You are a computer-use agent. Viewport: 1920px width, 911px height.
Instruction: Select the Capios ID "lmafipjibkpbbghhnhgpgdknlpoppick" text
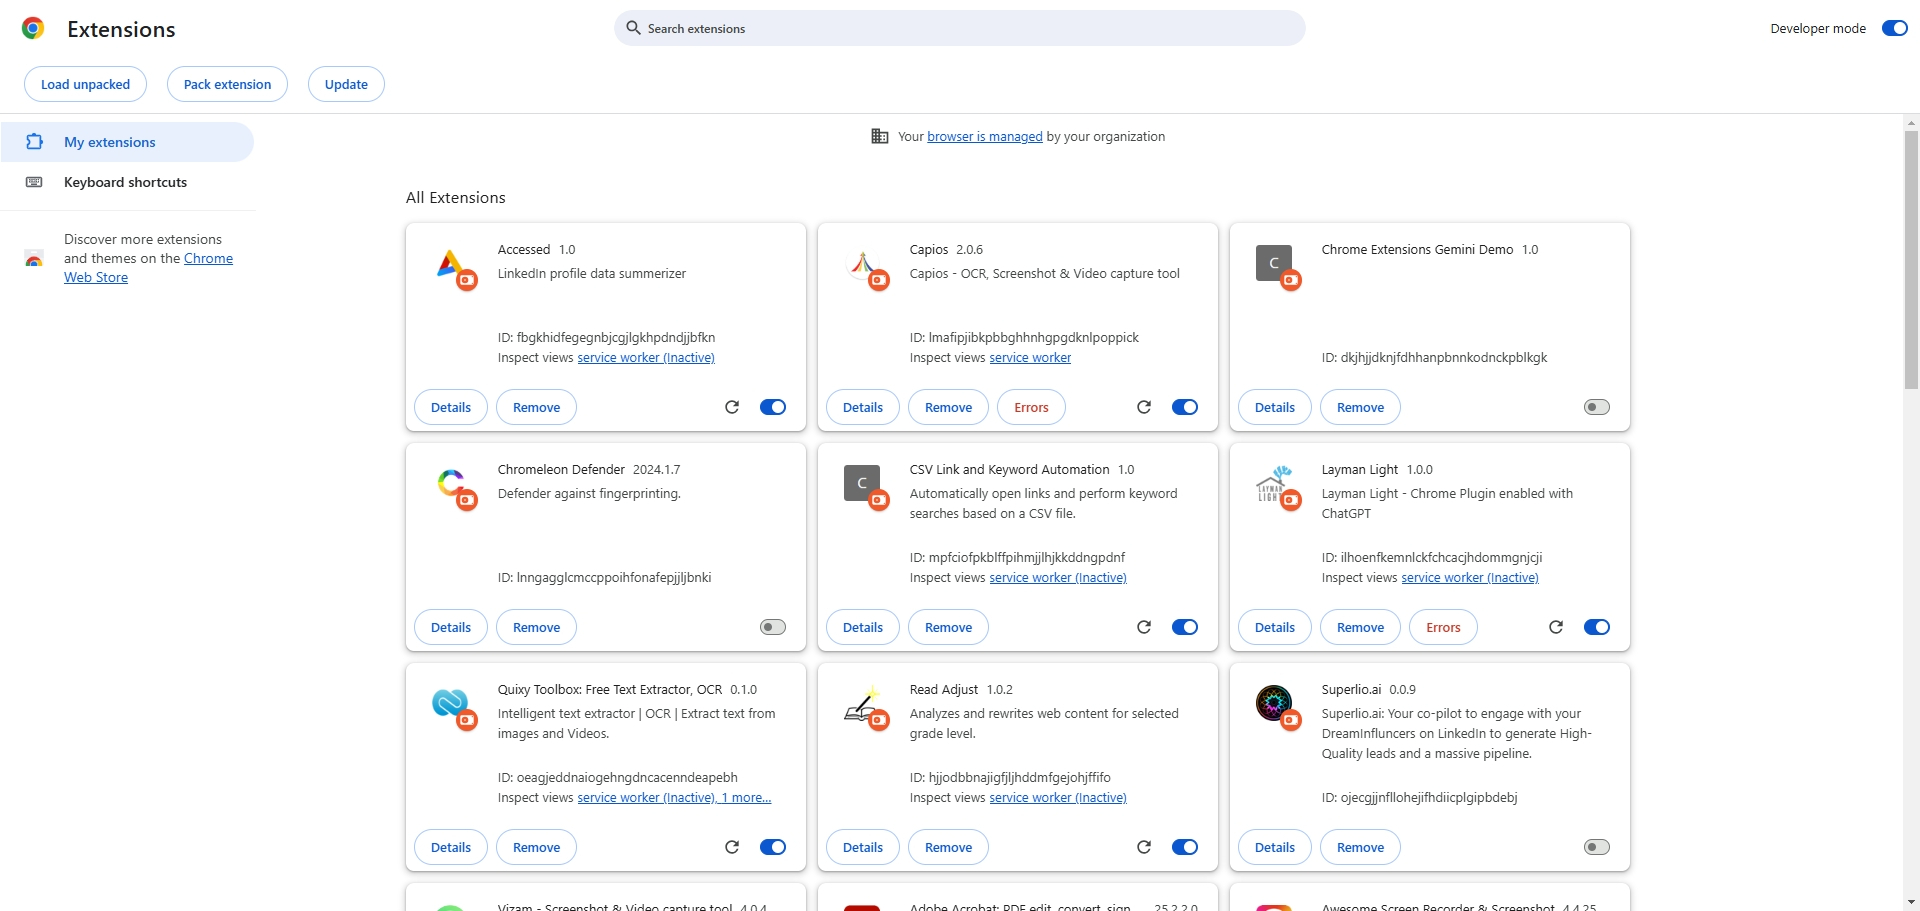coord(1034,338)
